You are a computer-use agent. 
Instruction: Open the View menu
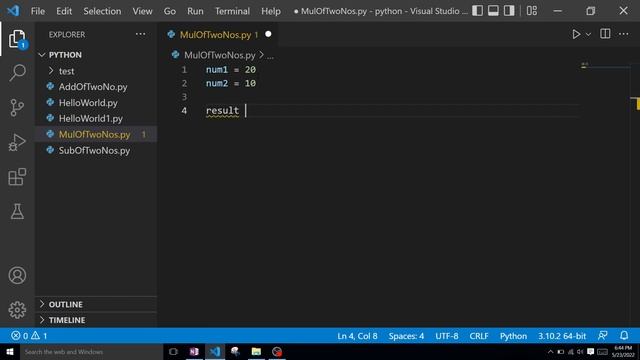tap(142, 11)
